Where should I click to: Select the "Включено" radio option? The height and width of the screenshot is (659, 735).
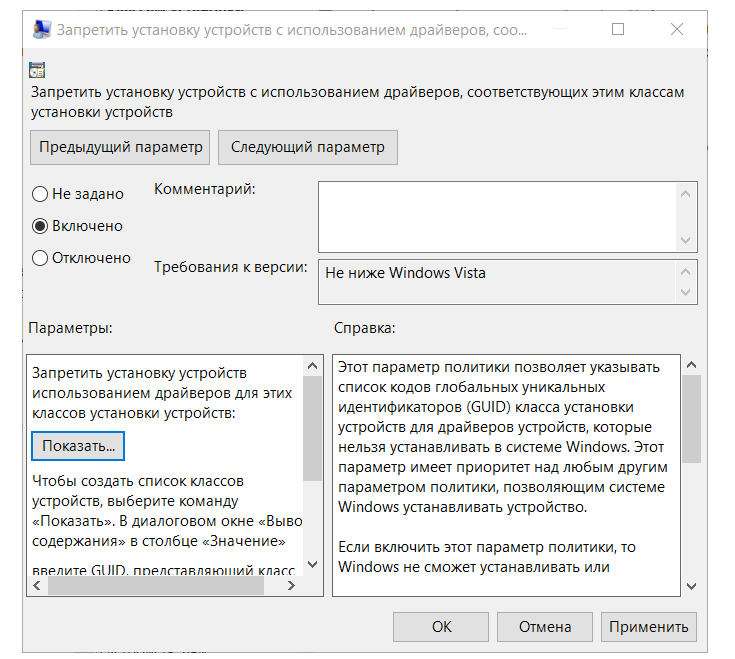40,226
